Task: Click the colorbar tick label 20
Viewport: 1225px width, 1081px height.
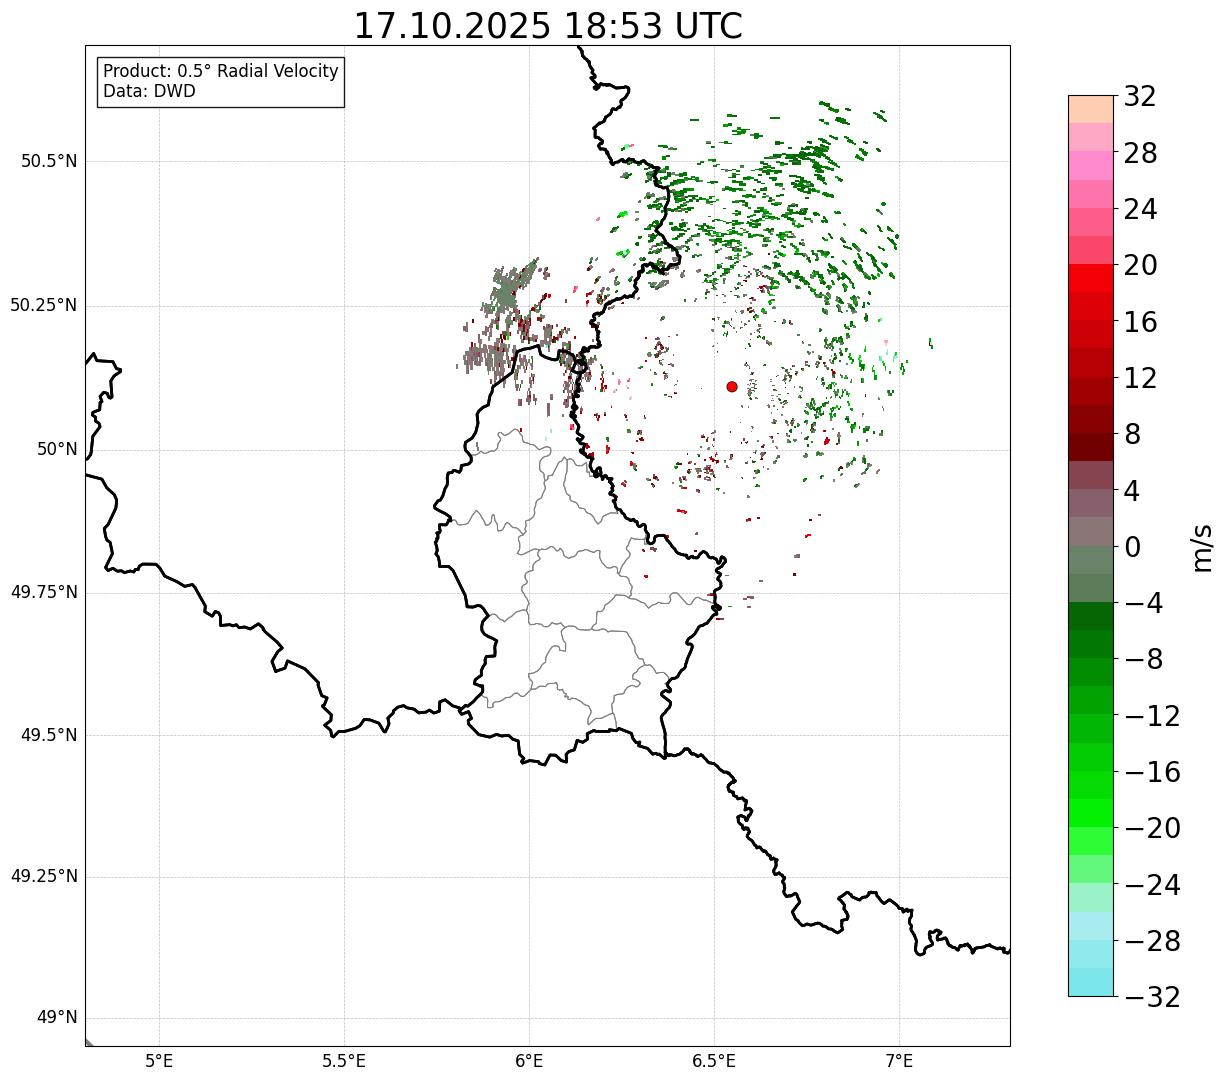Action: click(x=1140, y=266)
